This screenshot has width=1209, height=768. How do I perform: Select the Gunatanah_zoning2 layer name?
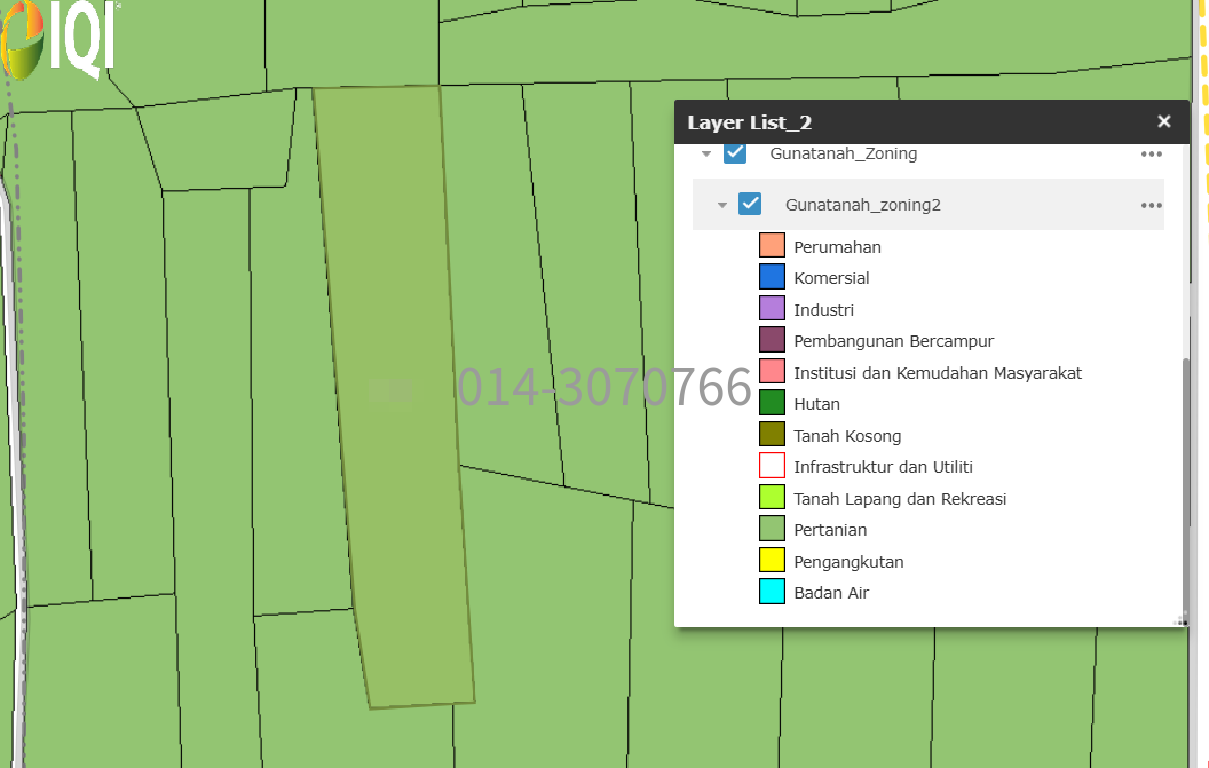(863, 205)
